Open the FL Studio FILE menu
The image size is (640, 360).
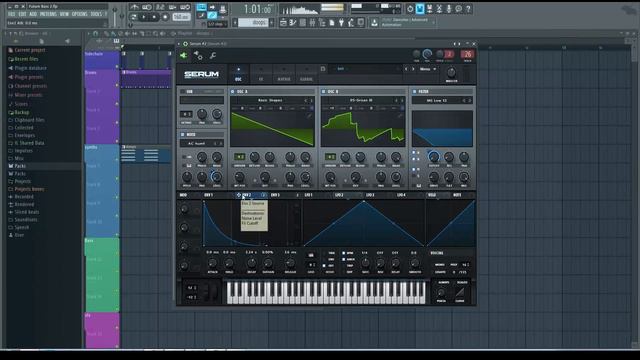(x=11, y=14)
